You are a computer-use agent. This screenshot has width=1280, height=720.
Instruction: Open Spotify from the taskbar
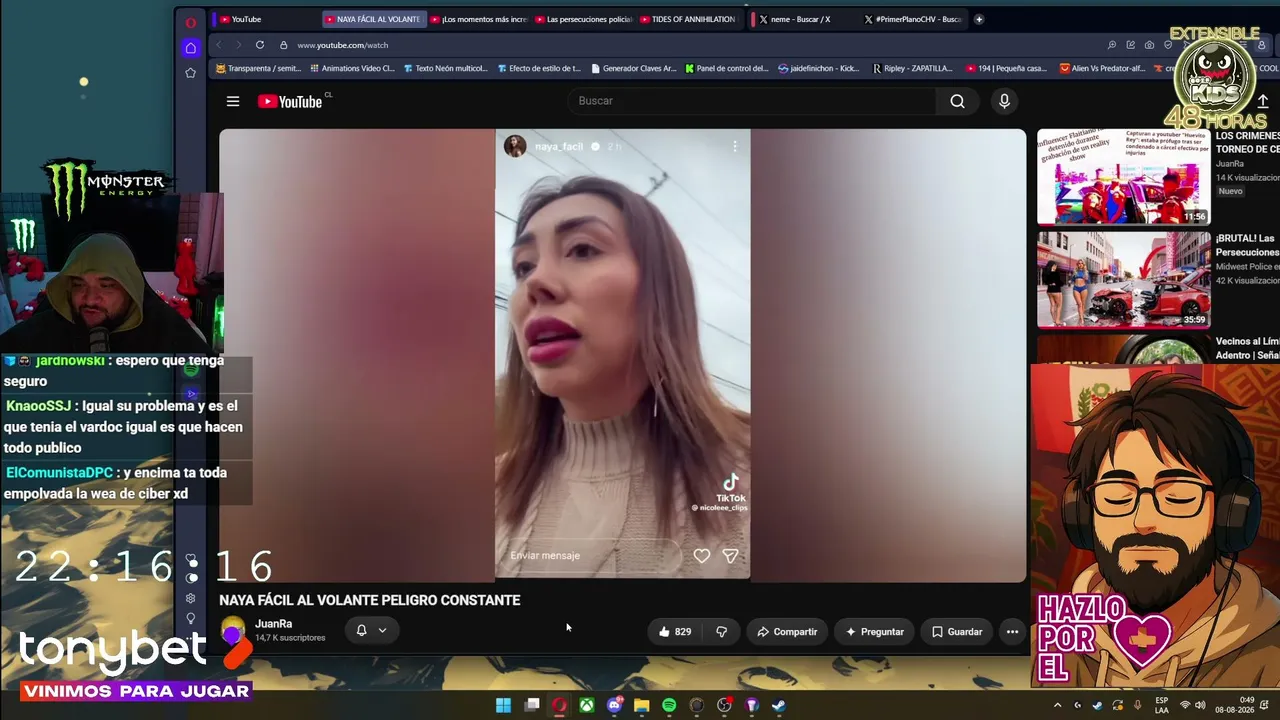pyautogui.click(x=669, y=706)
